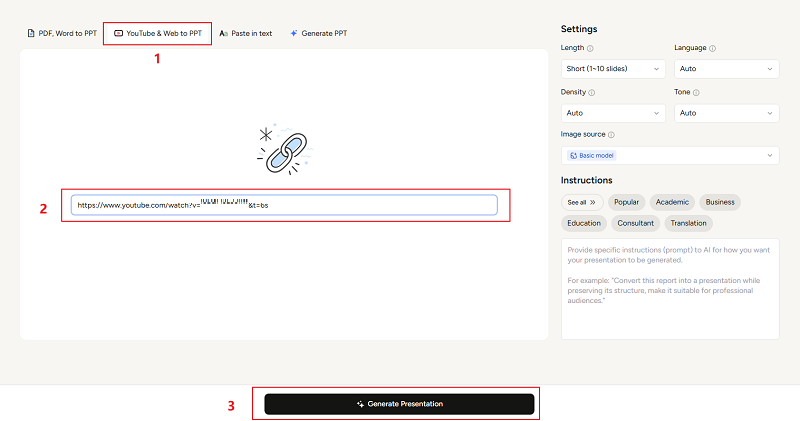Pick the Translation instruction chip
This screenshot has height=421, width=800.
click(x=688, y=224)
